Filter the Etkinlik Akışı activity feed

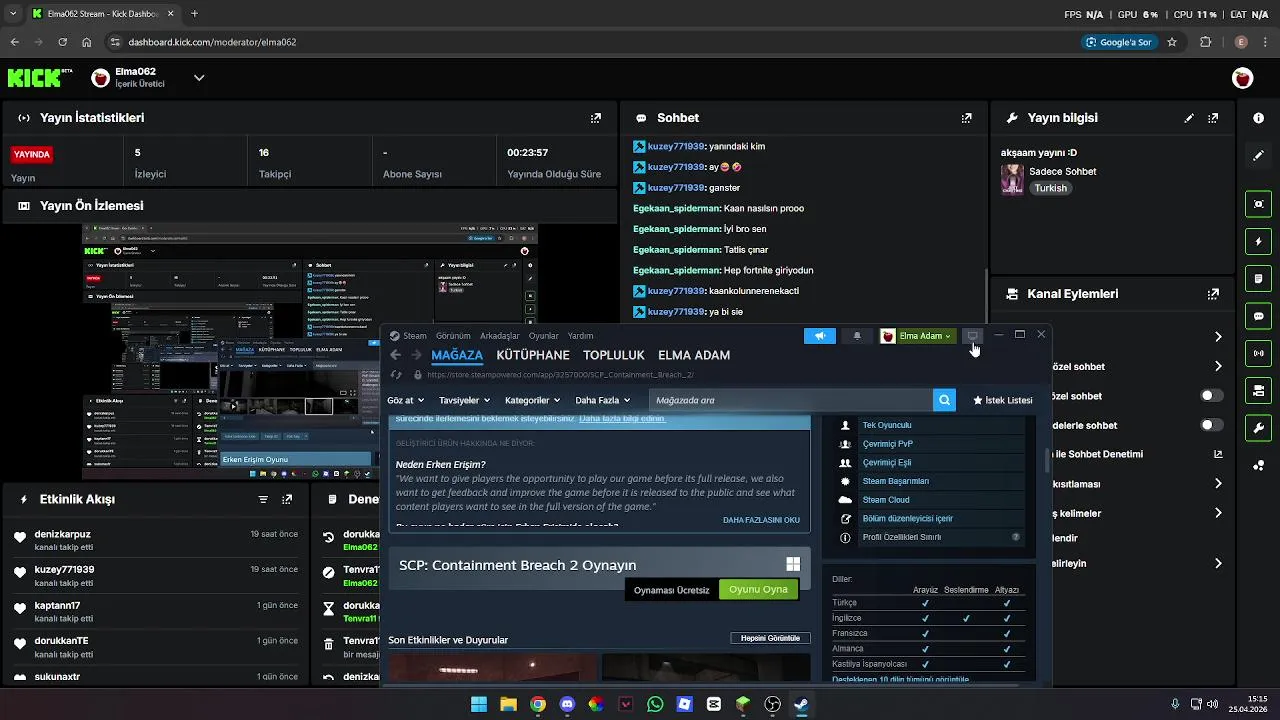click(263, 499)
